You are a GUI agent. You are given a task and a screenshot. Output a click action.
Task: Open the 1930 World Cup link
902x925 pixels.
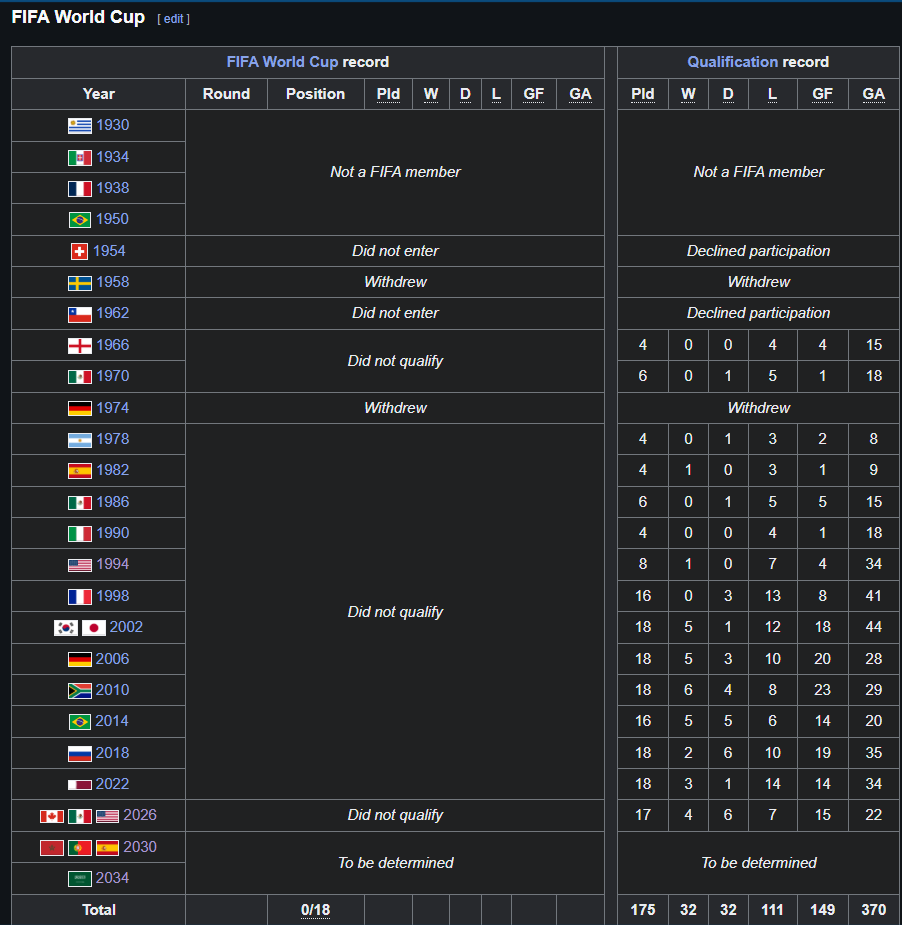[113, 125]
